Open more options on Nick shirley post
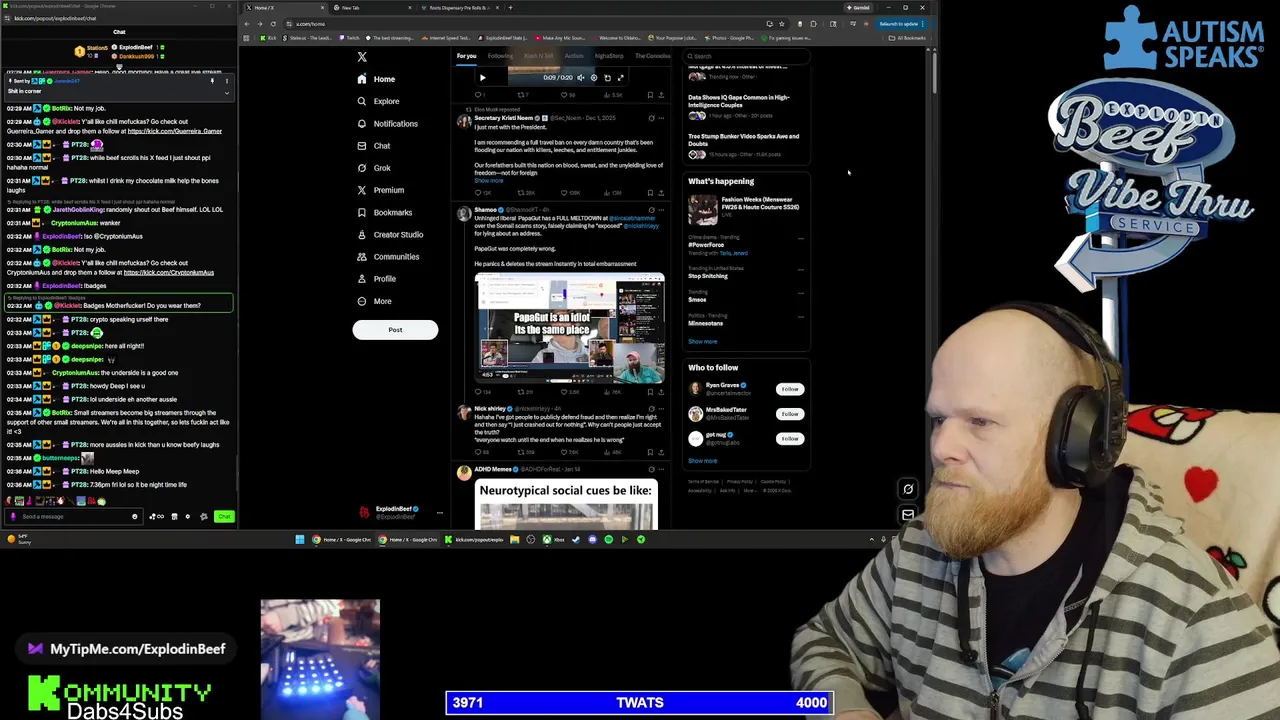Viewport: 1280px width, 720px height. (661, 408)
